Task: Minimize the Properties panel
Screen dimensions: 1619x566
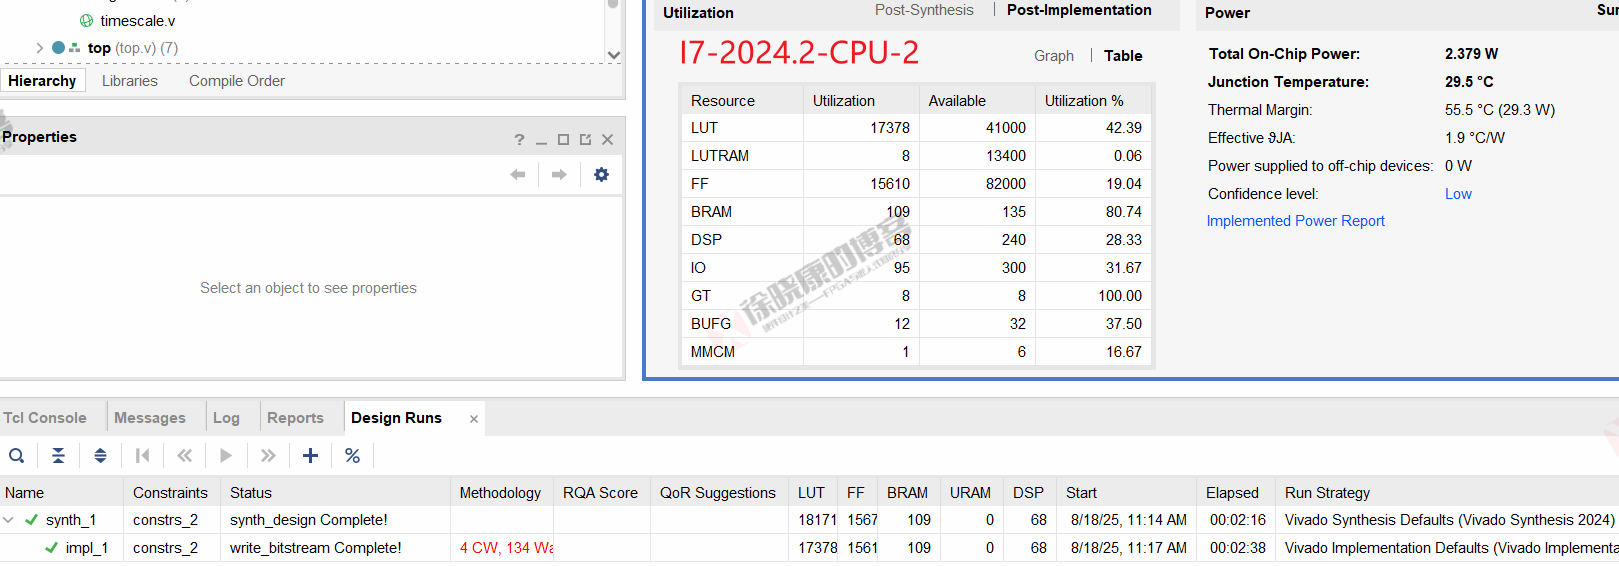Action: click(x=541, y=141)
